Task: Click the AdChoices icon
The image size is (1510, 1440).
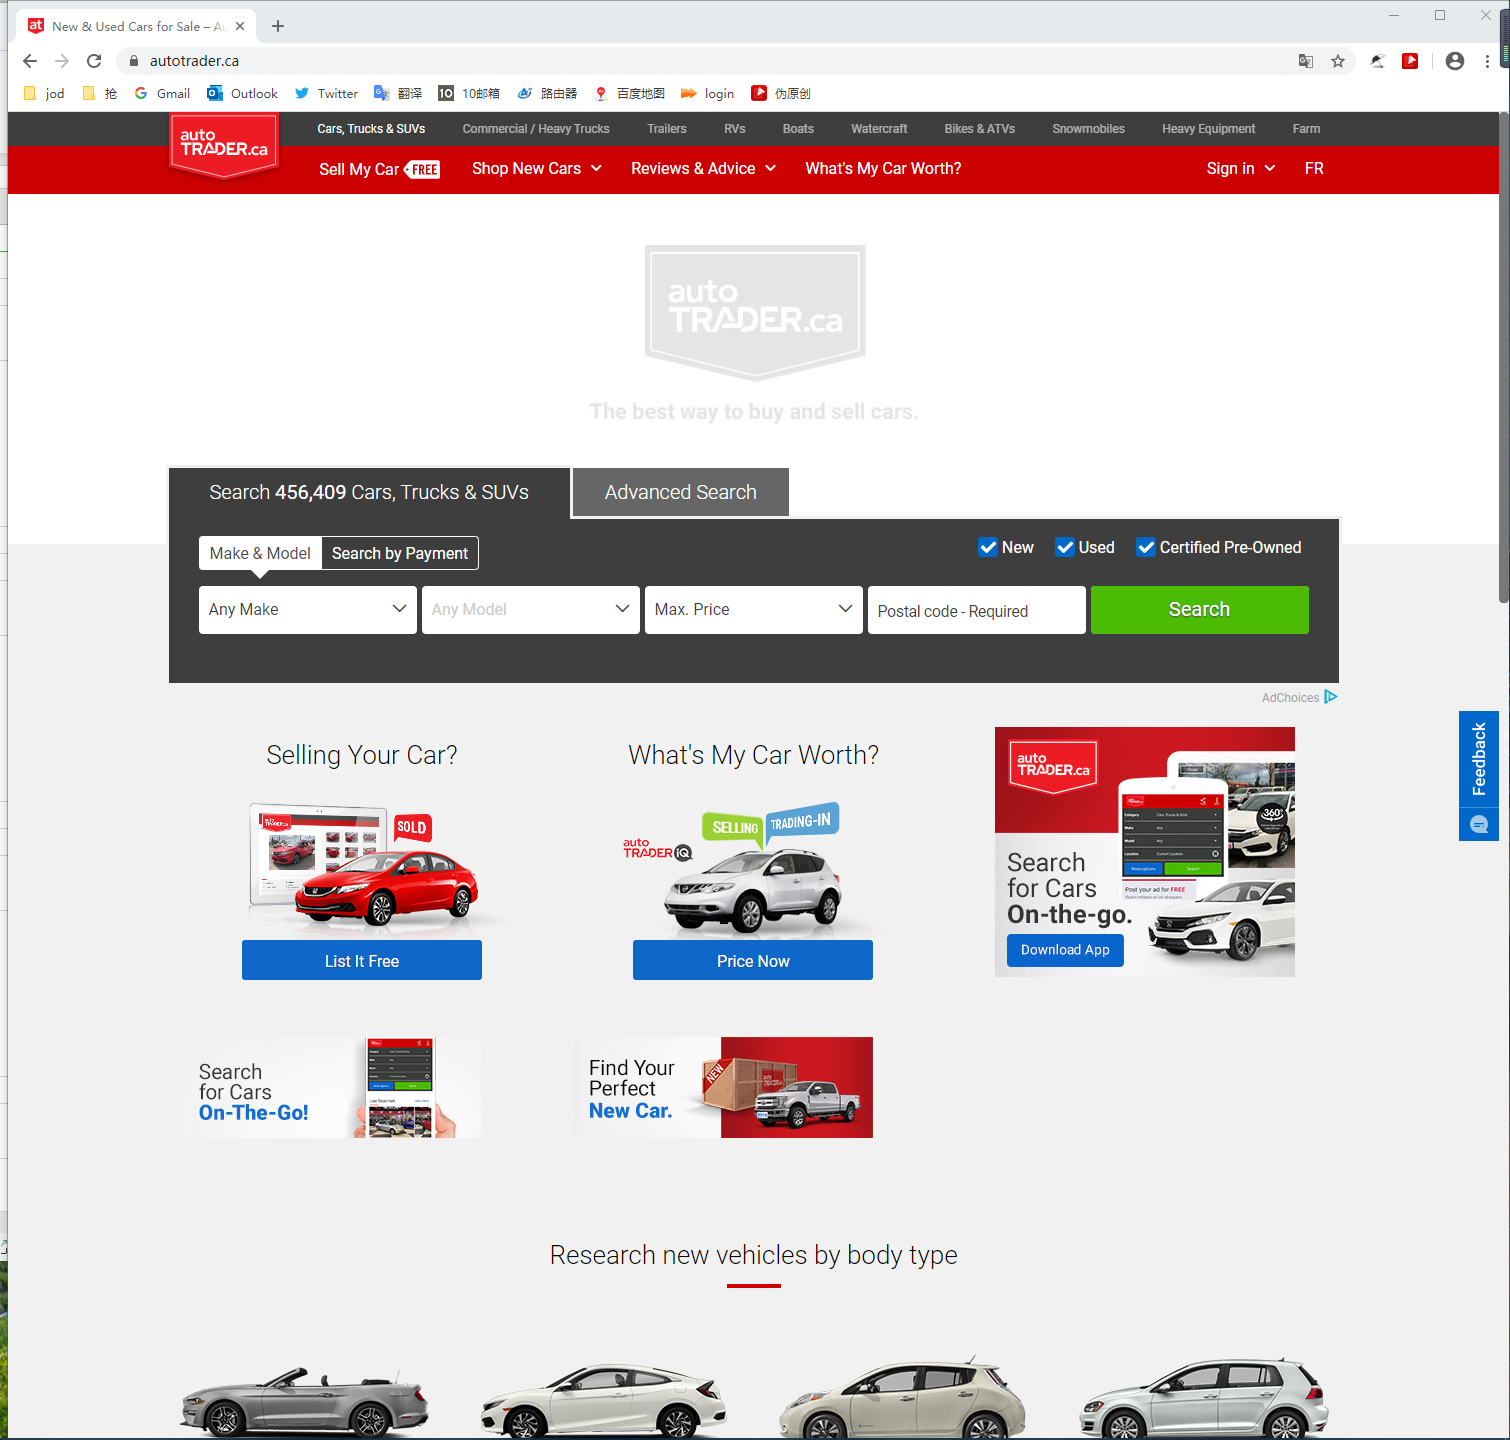Action: tap(1331, 697)
